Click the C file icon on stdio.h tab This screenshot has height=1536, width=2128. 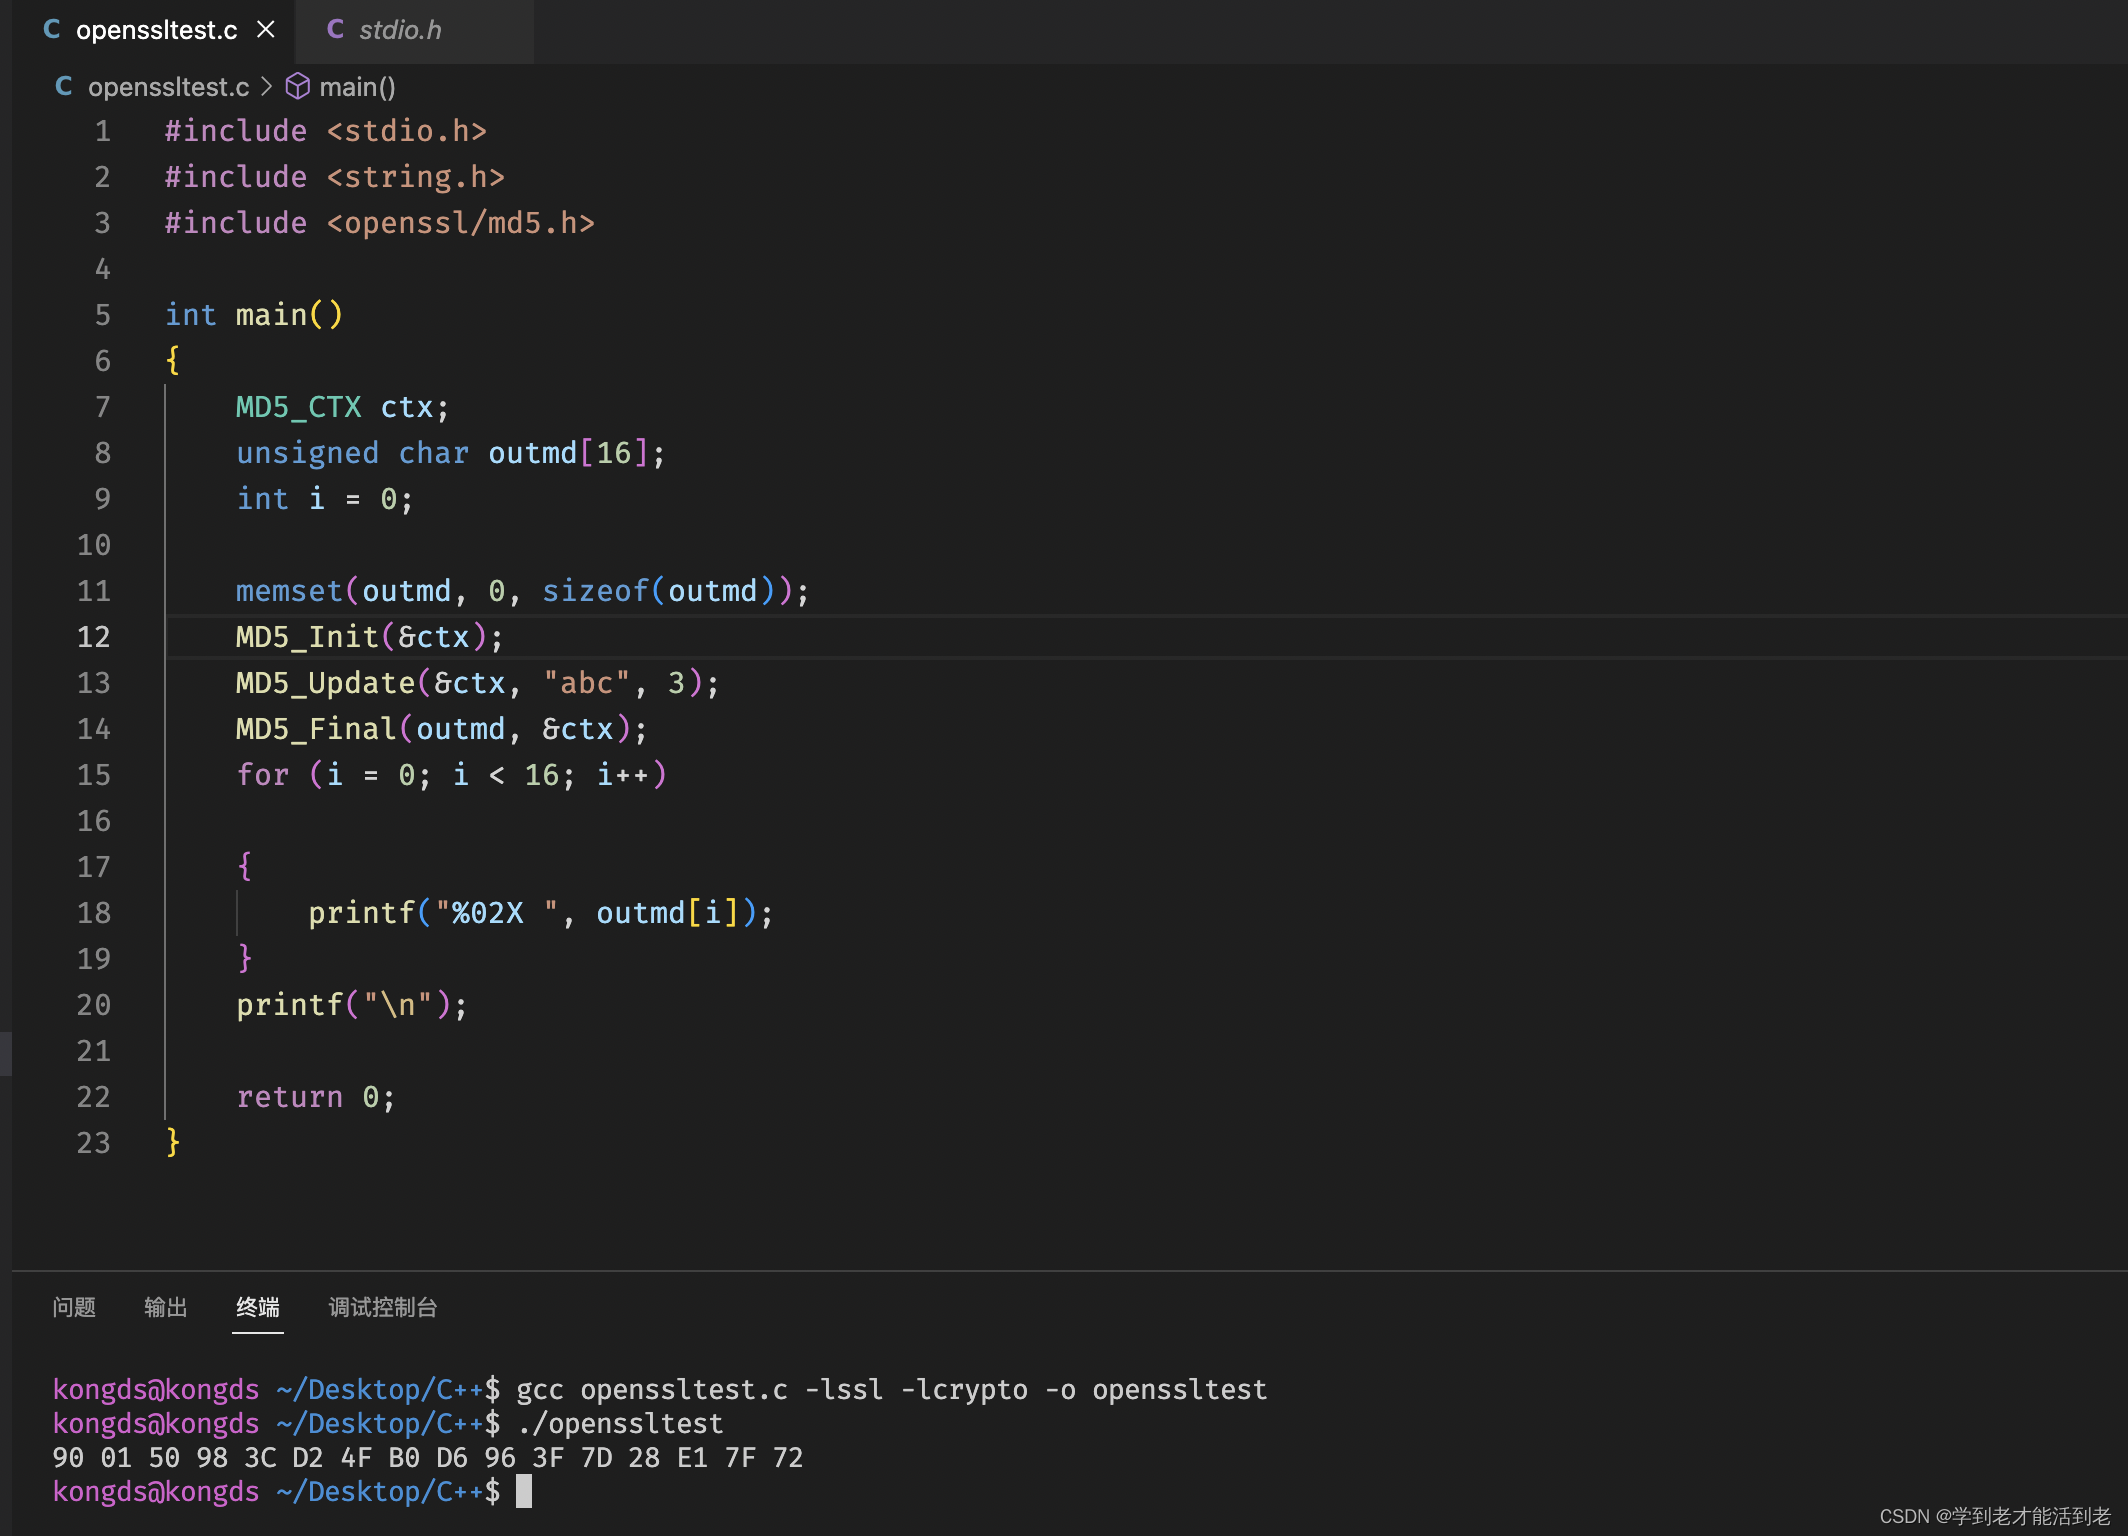335,30
